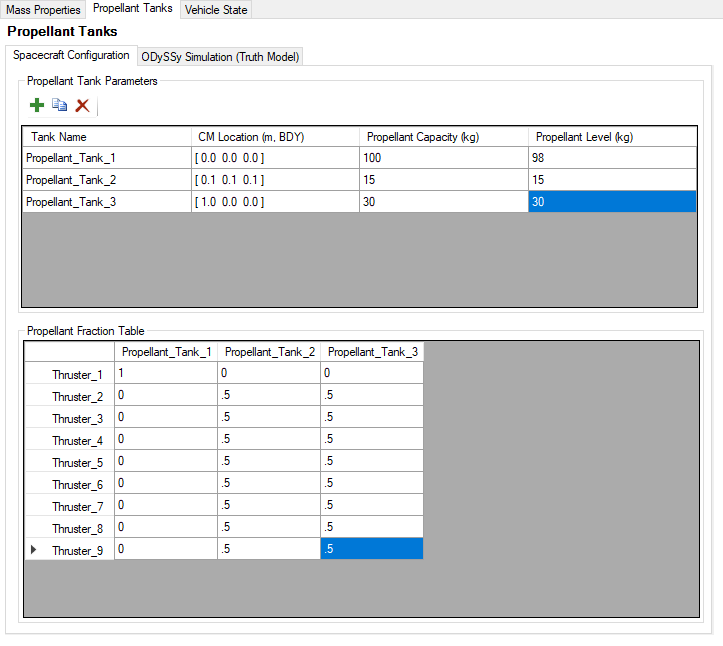Viewport: 723px width, 646px height.
Task: Click the Thruster_9 row selector arrow
Action: pyautogui.click(x=35, y=550)
